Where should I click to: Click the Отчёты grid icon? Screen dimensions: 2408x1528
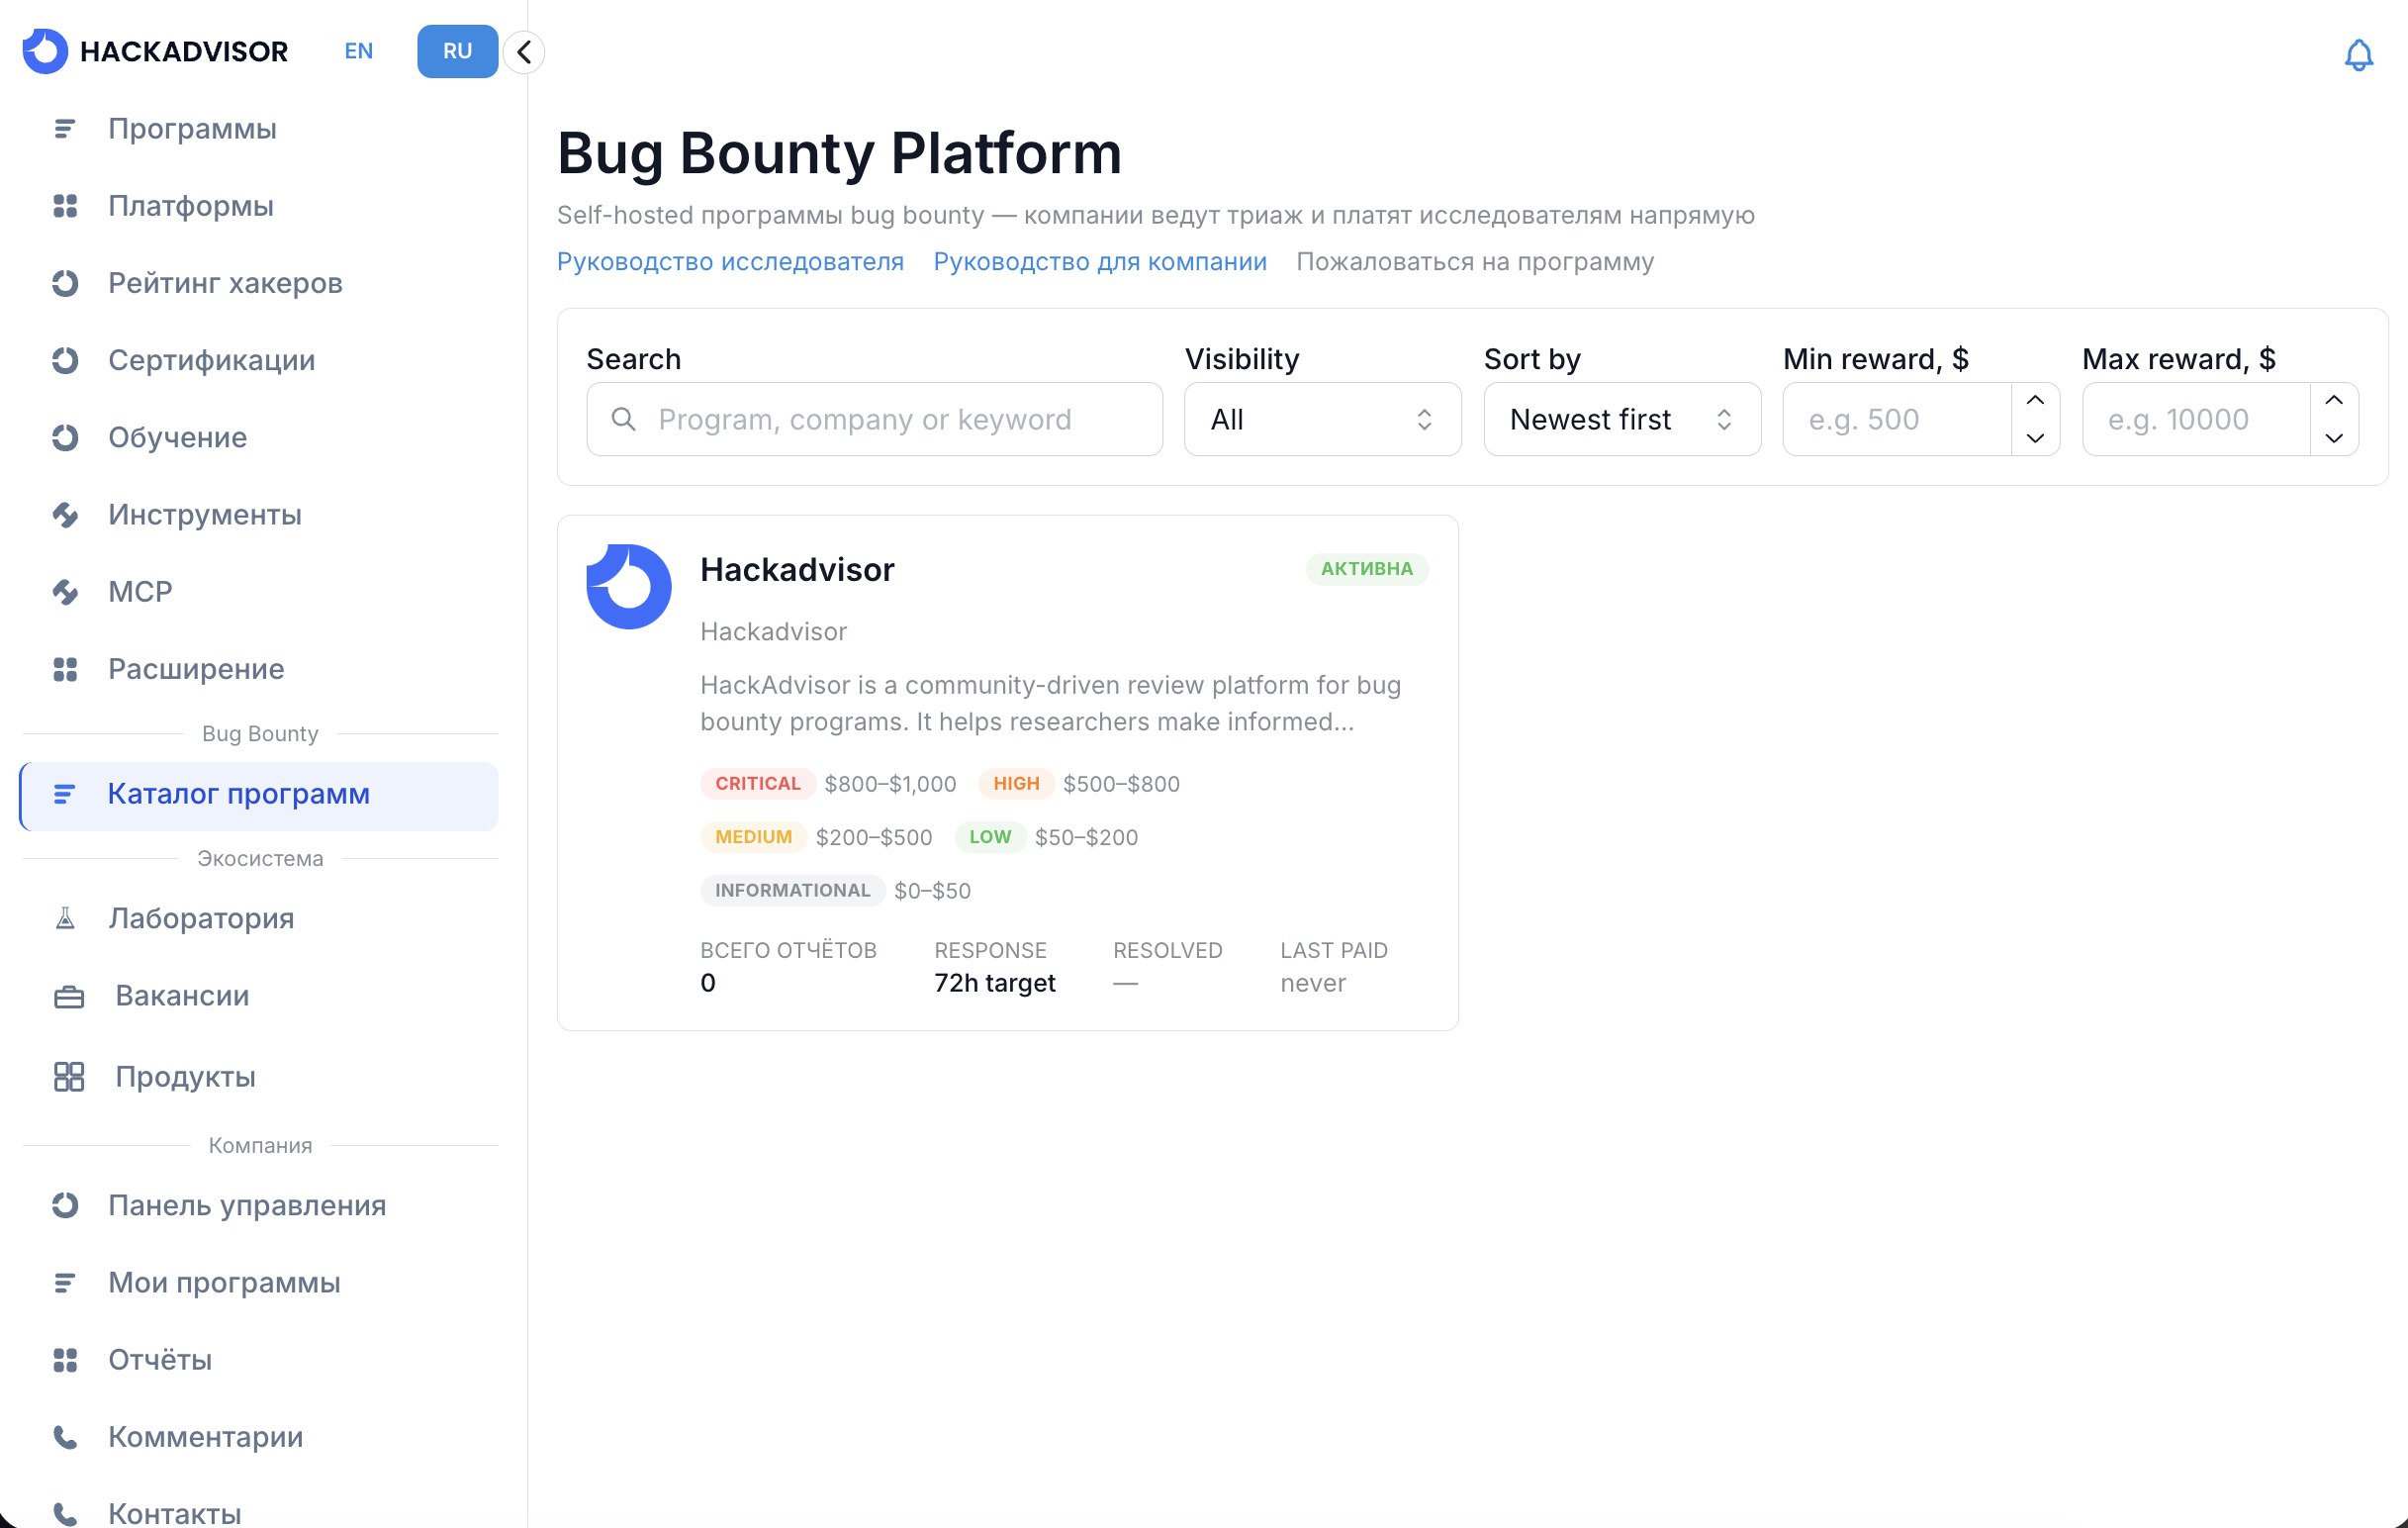click(65, 1360)
